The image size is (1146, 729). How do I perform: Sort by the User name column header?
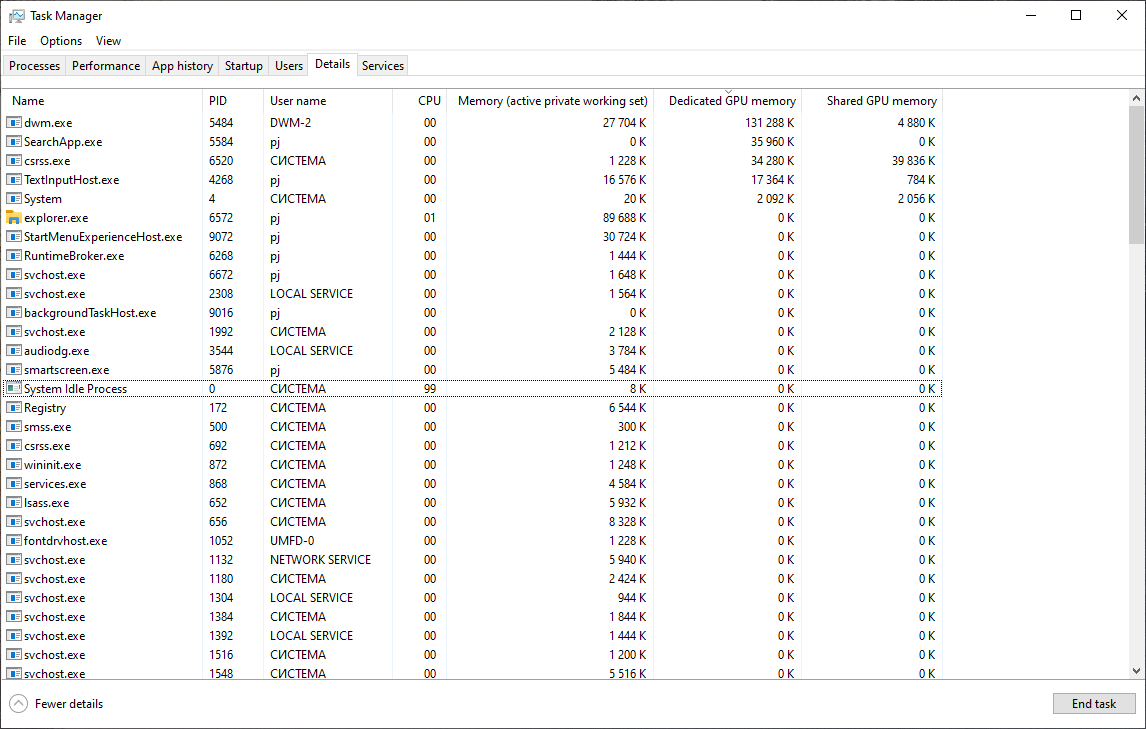[x=327, y=101]
